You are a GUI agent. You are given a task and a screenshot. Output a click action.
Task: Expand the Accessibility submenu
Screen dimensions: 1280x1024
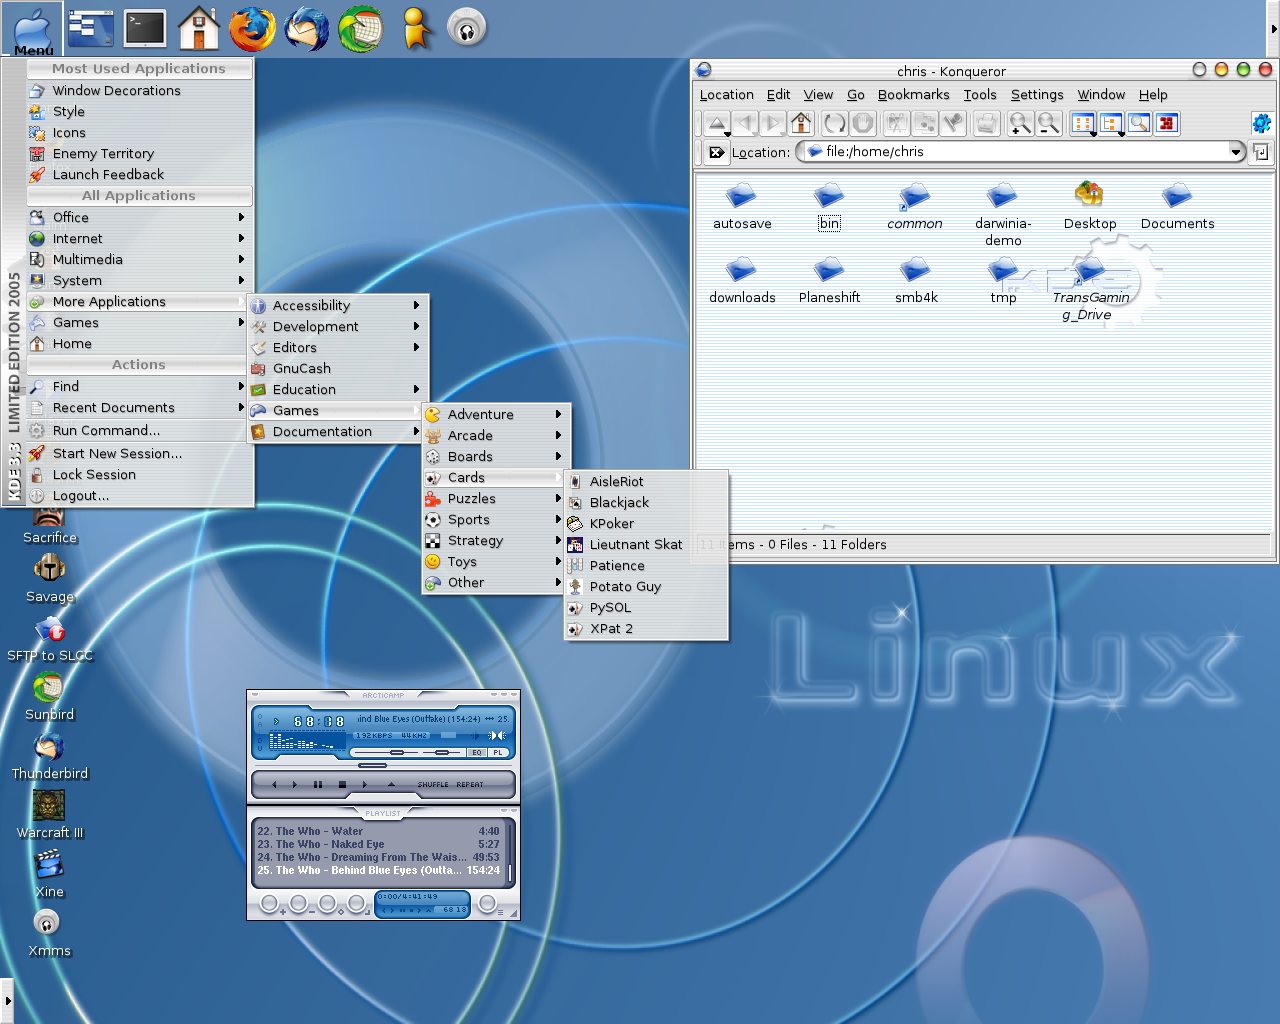click(x=338, y=305)
